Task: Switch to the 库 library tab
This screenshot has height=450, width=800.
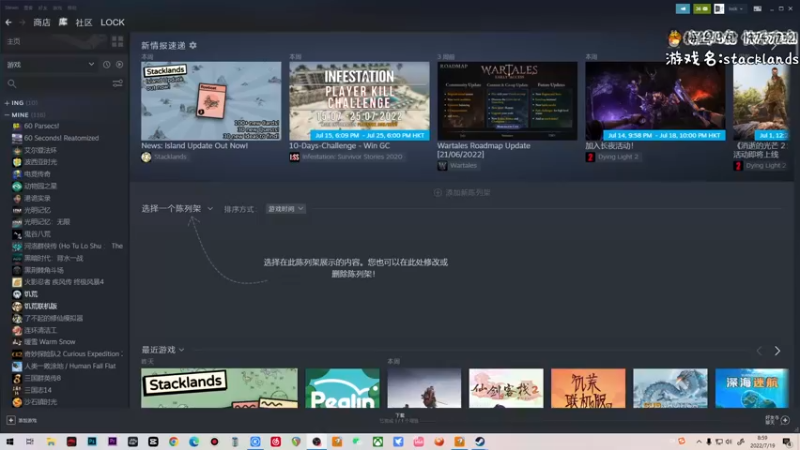Action: click(63, 22)
